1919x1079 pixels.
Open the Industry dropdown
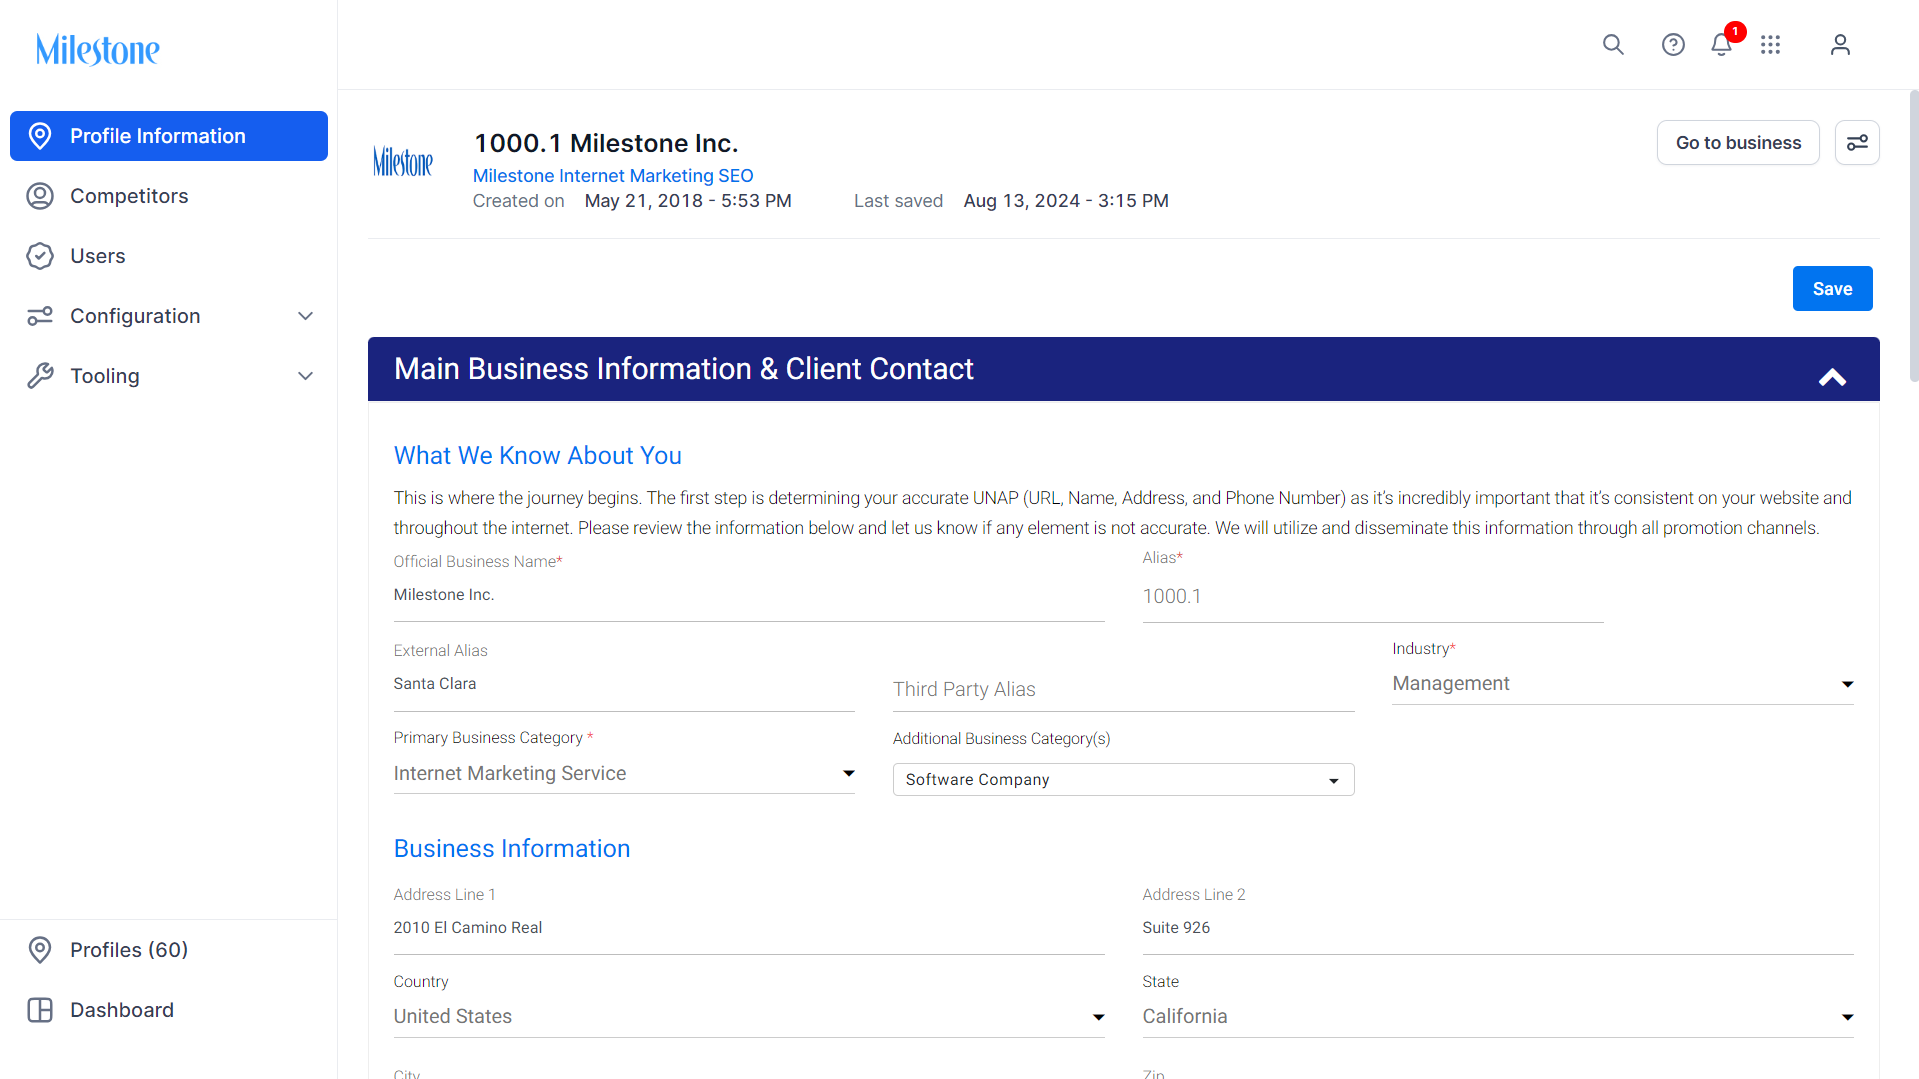(1623, 684)
